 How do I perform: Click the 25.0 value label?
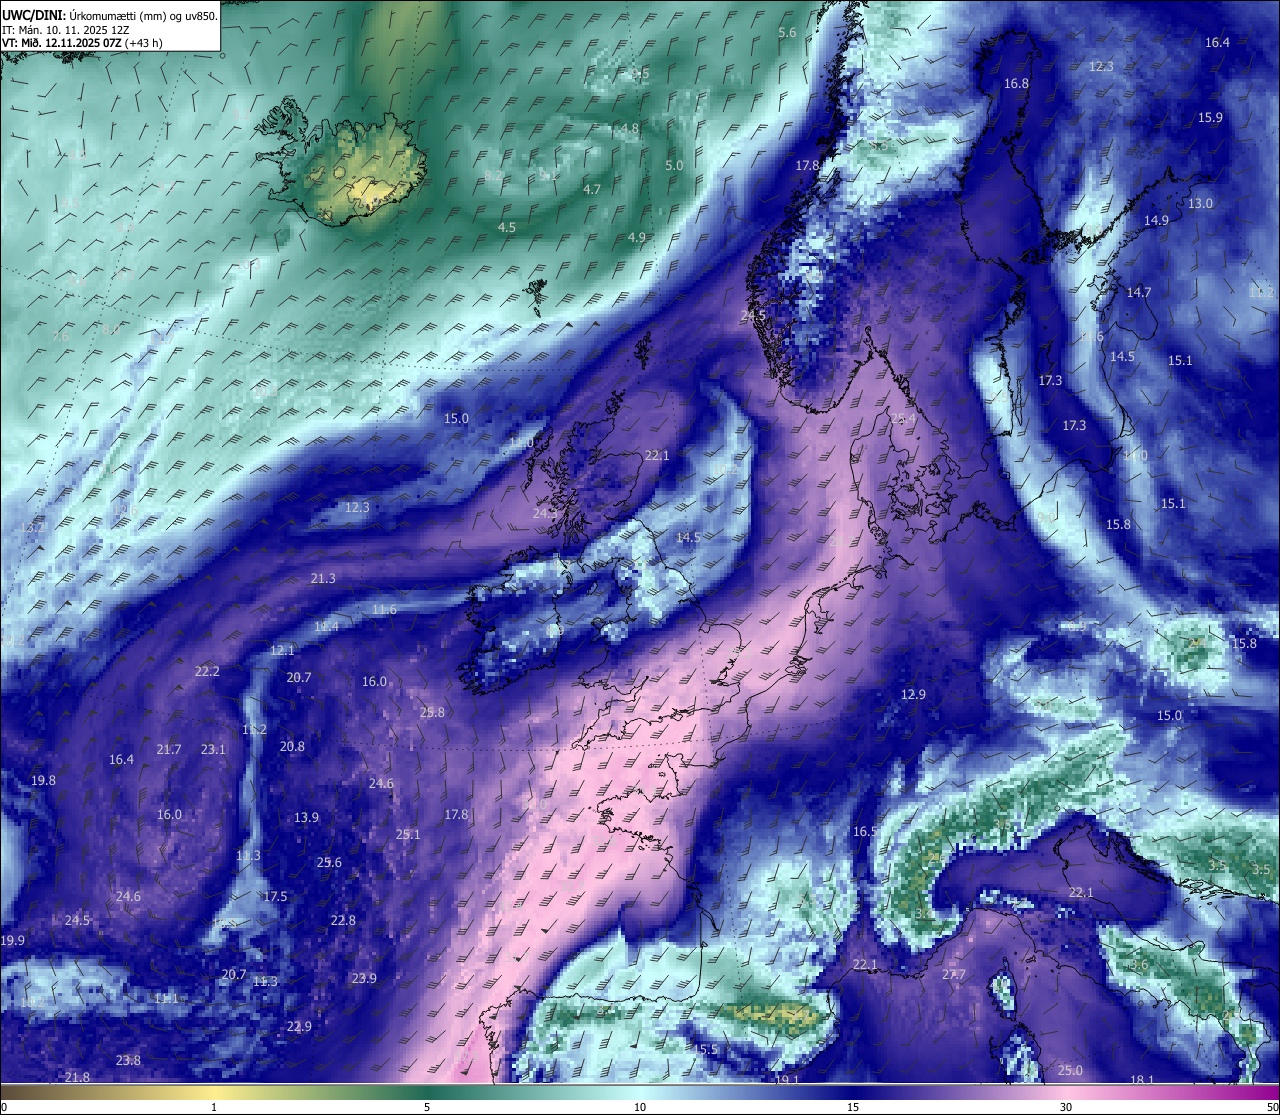coord(1070,1071)
